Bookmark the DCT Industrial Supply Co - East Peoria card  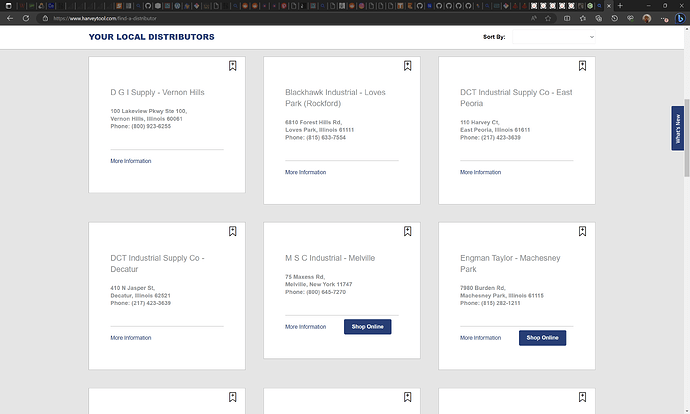coord(582,66)
